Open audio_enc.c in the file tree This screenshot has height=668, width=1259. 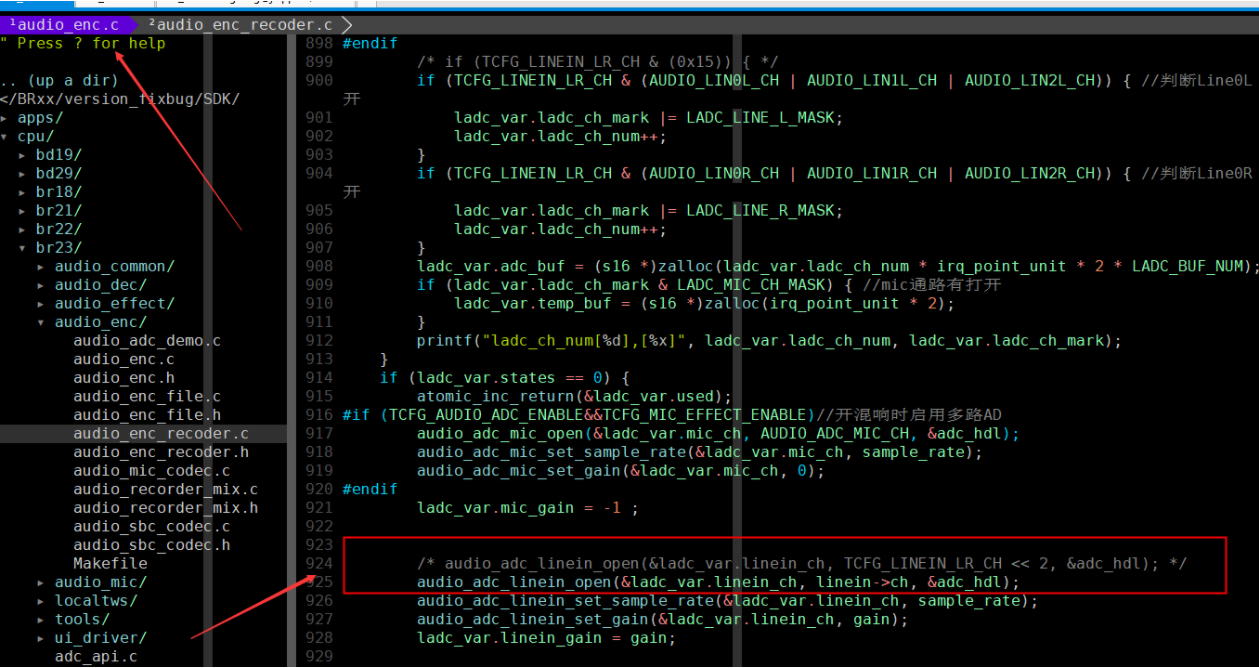124,359
